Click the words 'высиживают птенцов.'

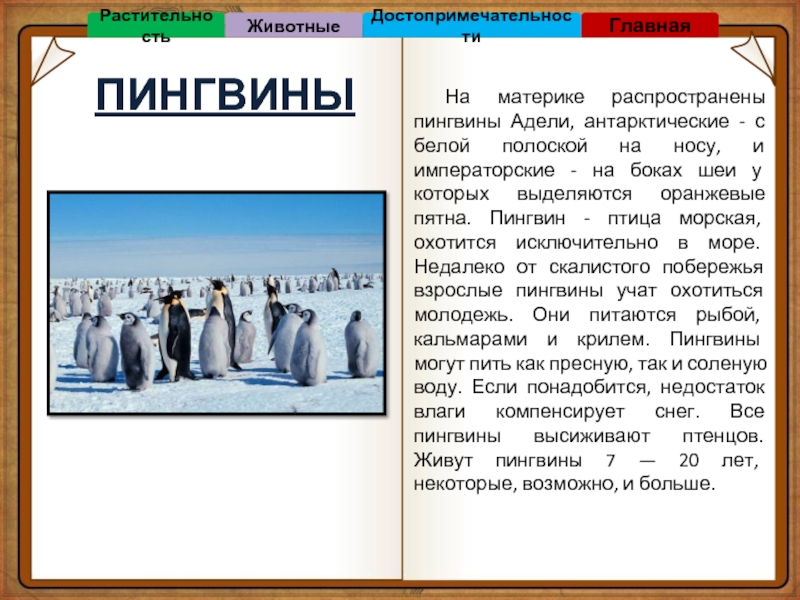(648, 436)
